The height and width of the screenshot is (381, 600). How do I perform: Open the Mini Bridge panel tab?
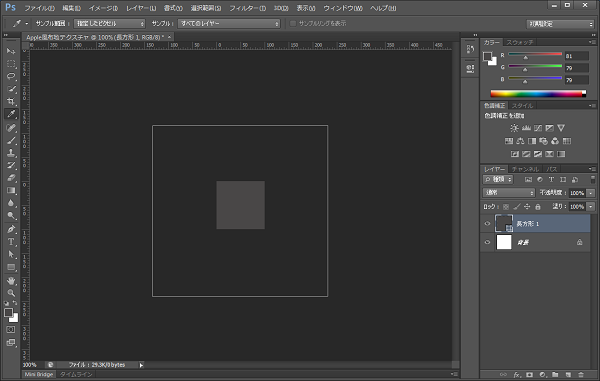[39, 374]
